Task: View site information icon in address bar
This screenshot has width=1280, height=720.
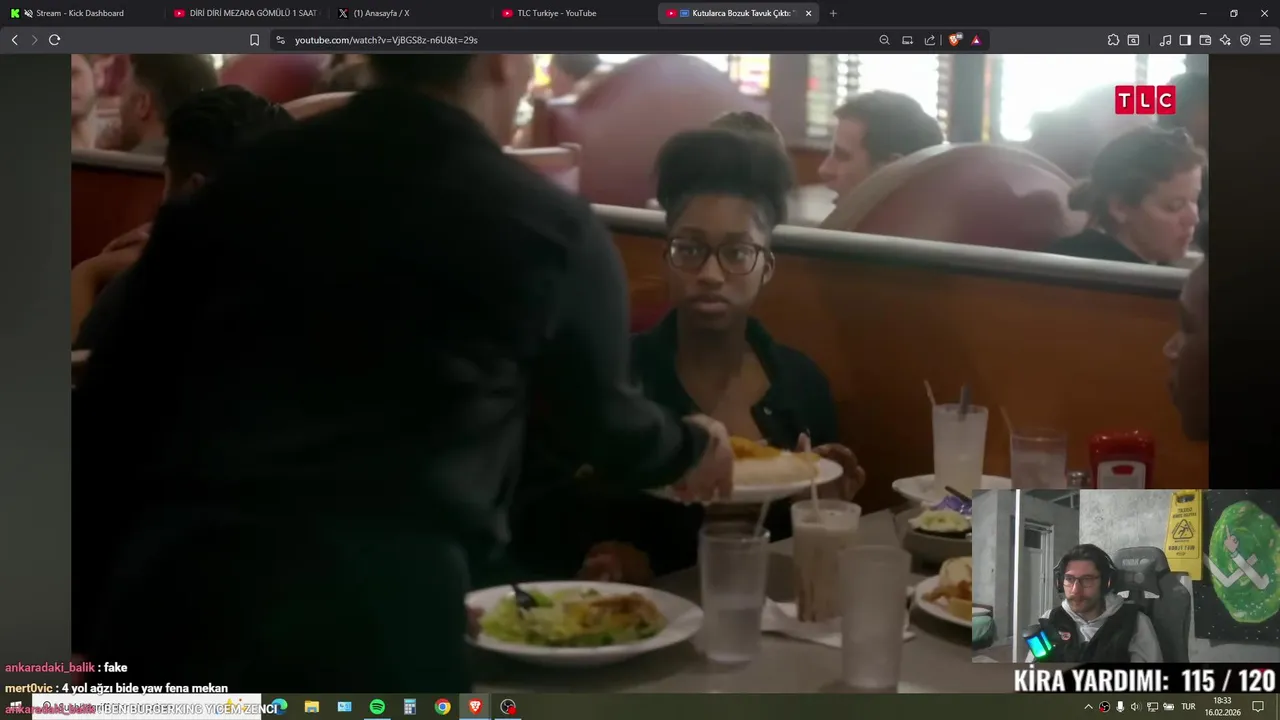Action: pos(280,40)
